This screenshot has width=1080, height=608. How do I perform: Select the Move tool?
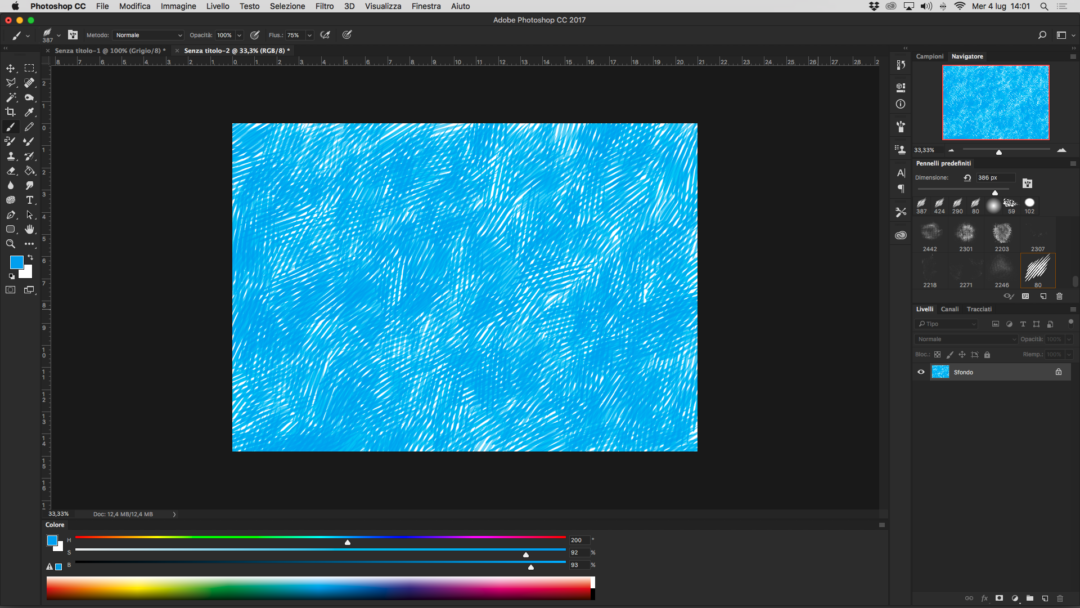[10, 68]
